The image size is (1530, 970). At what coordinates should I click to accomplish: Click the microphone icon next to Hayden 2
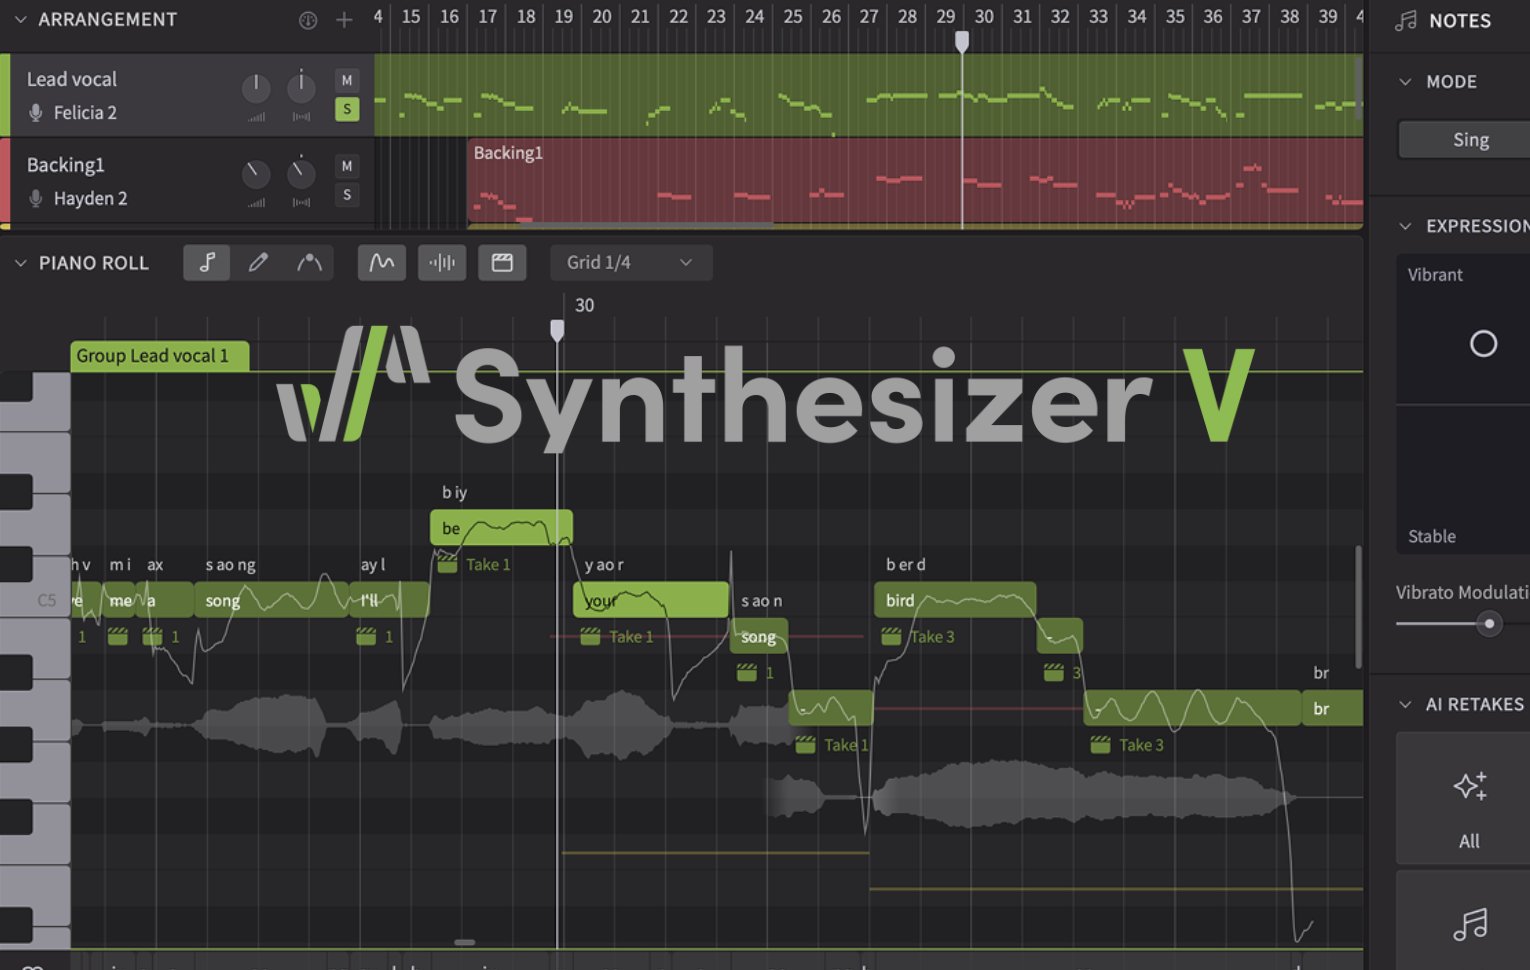(x=36, y=199)
